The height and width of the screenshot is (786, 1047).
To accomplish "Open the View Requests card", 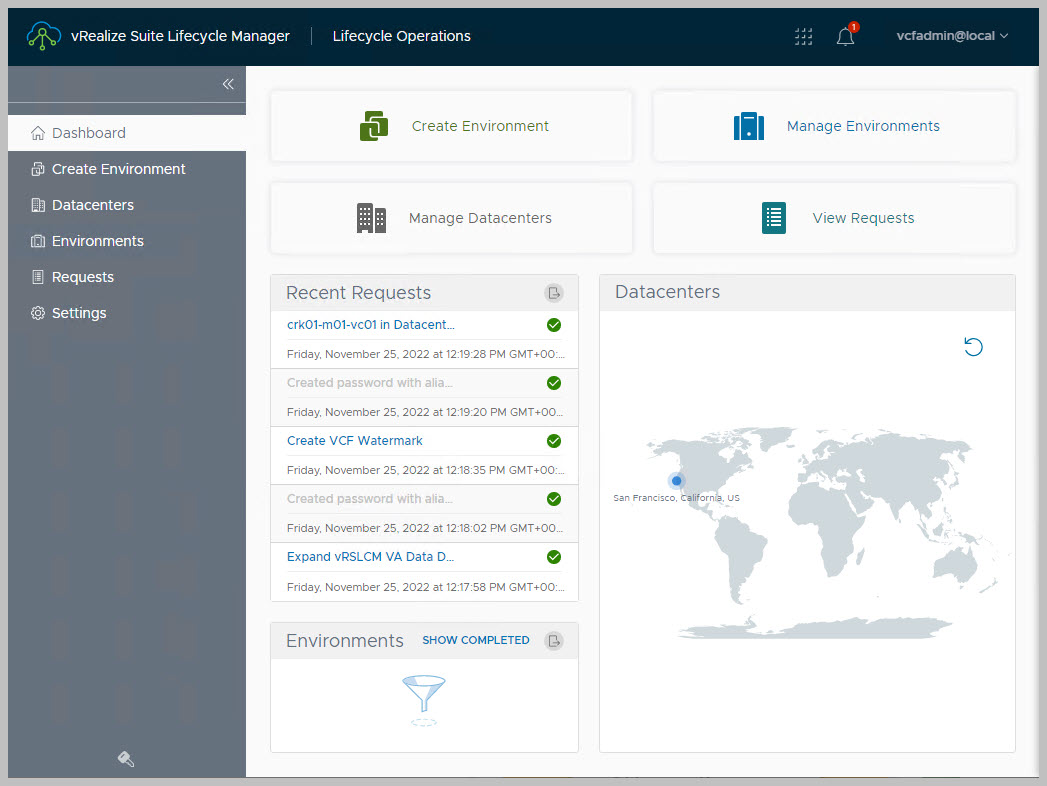I will 834,218.
